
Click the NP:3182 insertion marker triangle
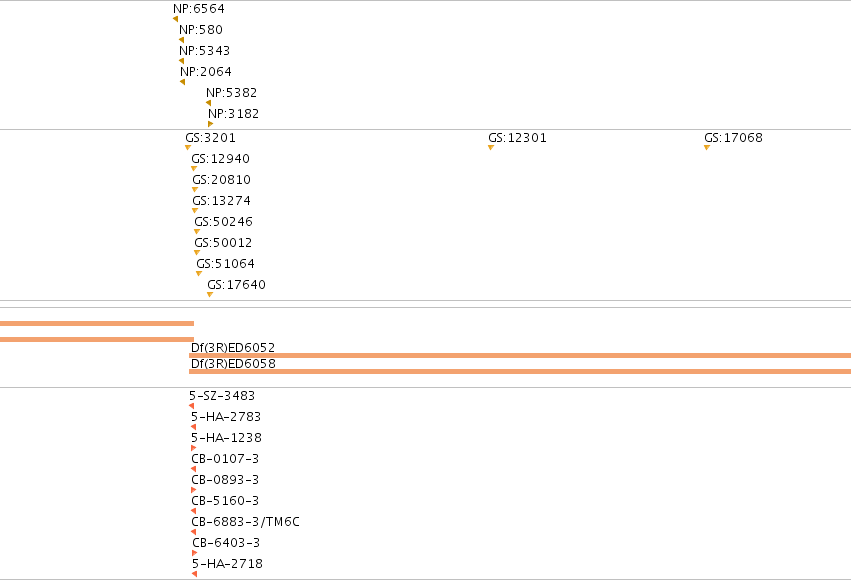point(211,124)
